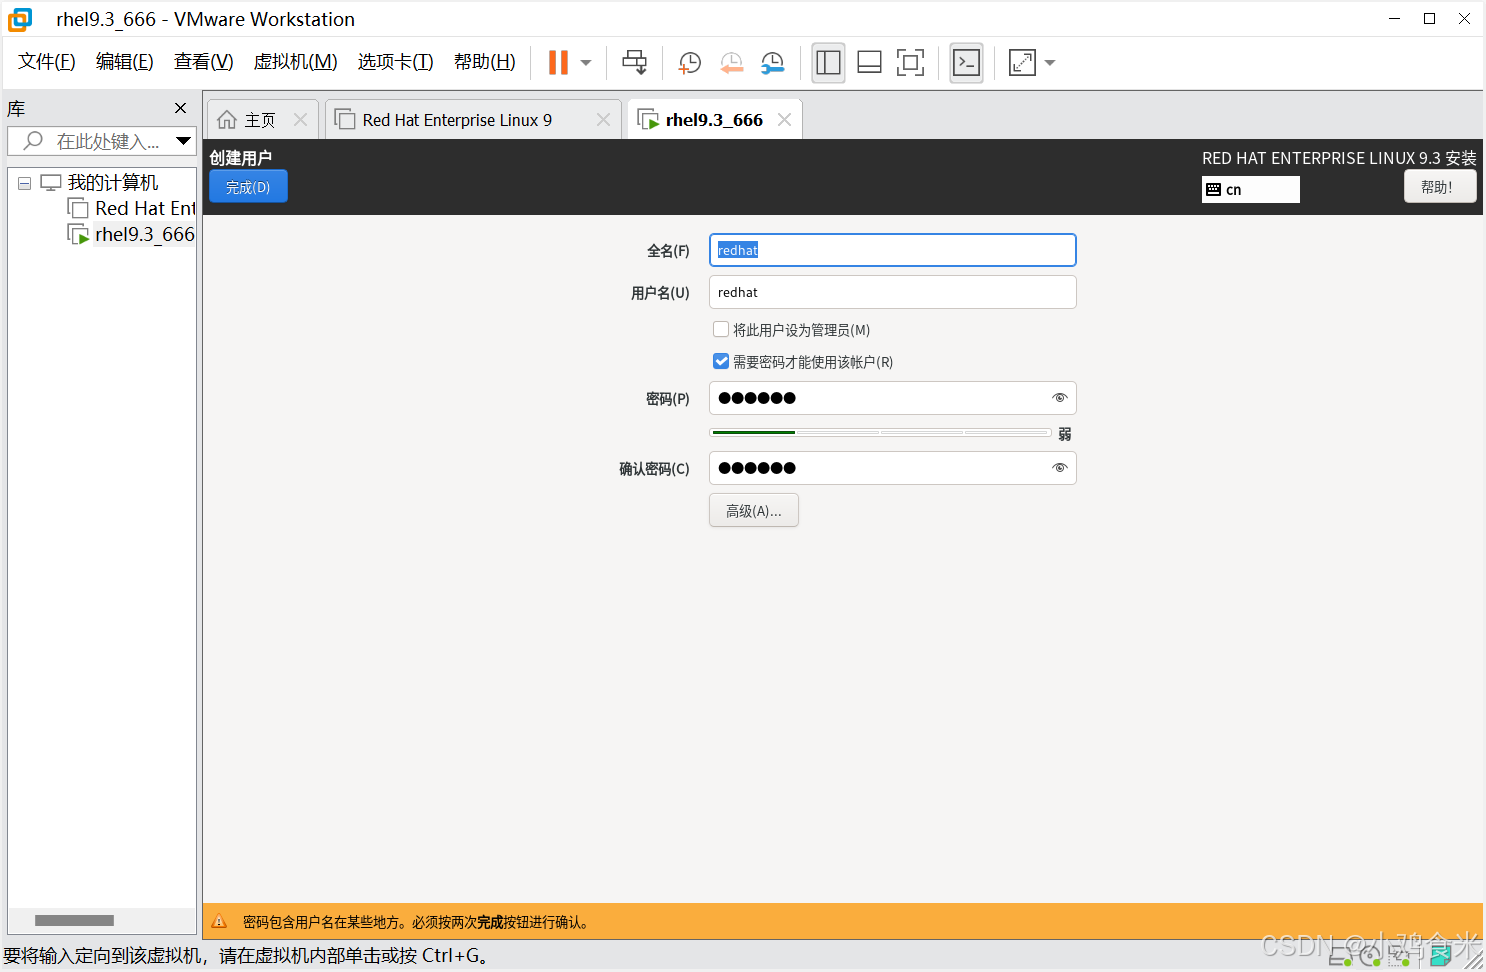1486x972 pixels.
Task: Switch to the rhel9.3_666 tab
Action: [714, 120]
